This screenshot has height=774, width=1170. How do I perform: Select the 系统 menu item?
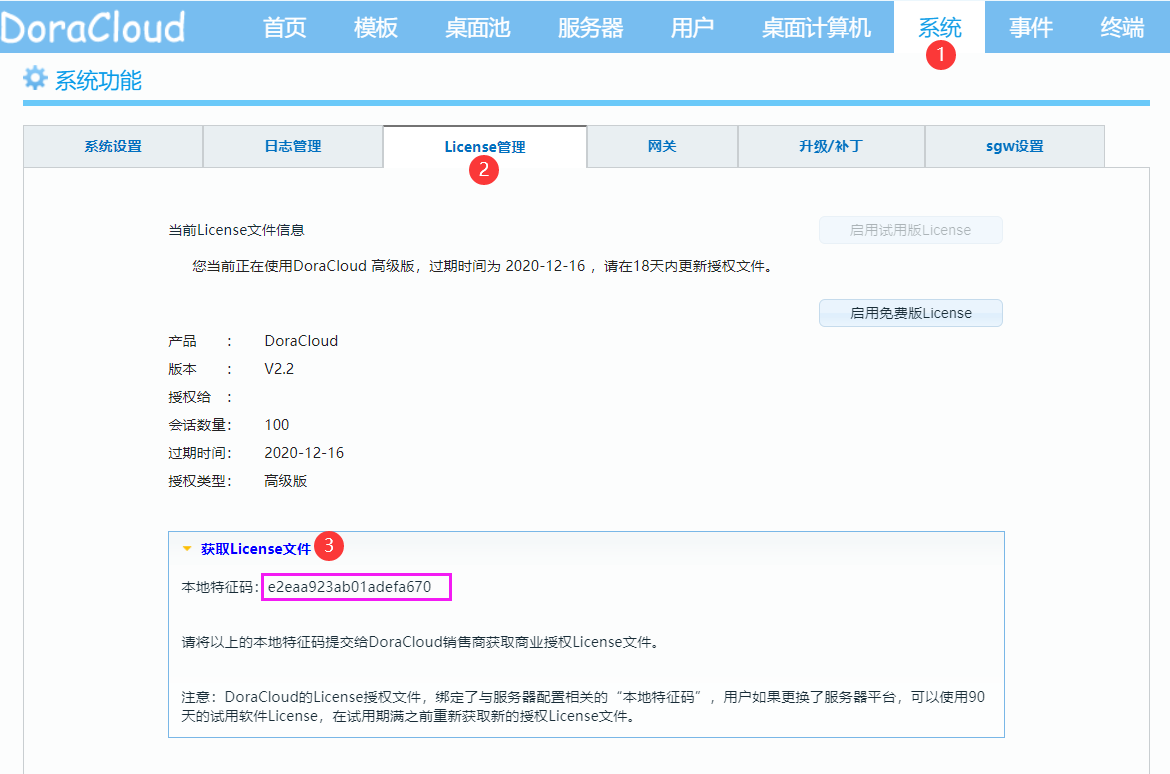pyautogui.click(x=939, y=28)
